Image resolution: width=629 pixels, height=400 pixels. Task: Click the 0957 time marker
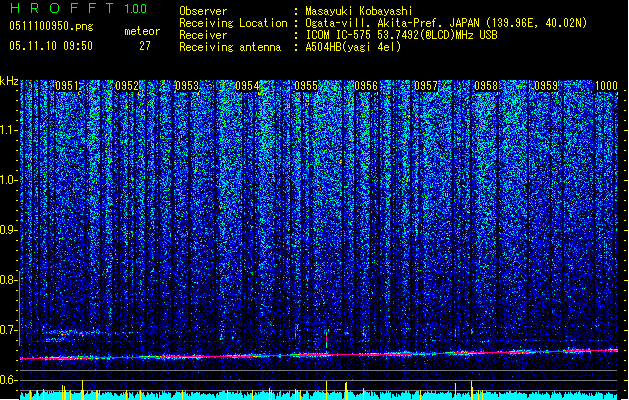426,86
